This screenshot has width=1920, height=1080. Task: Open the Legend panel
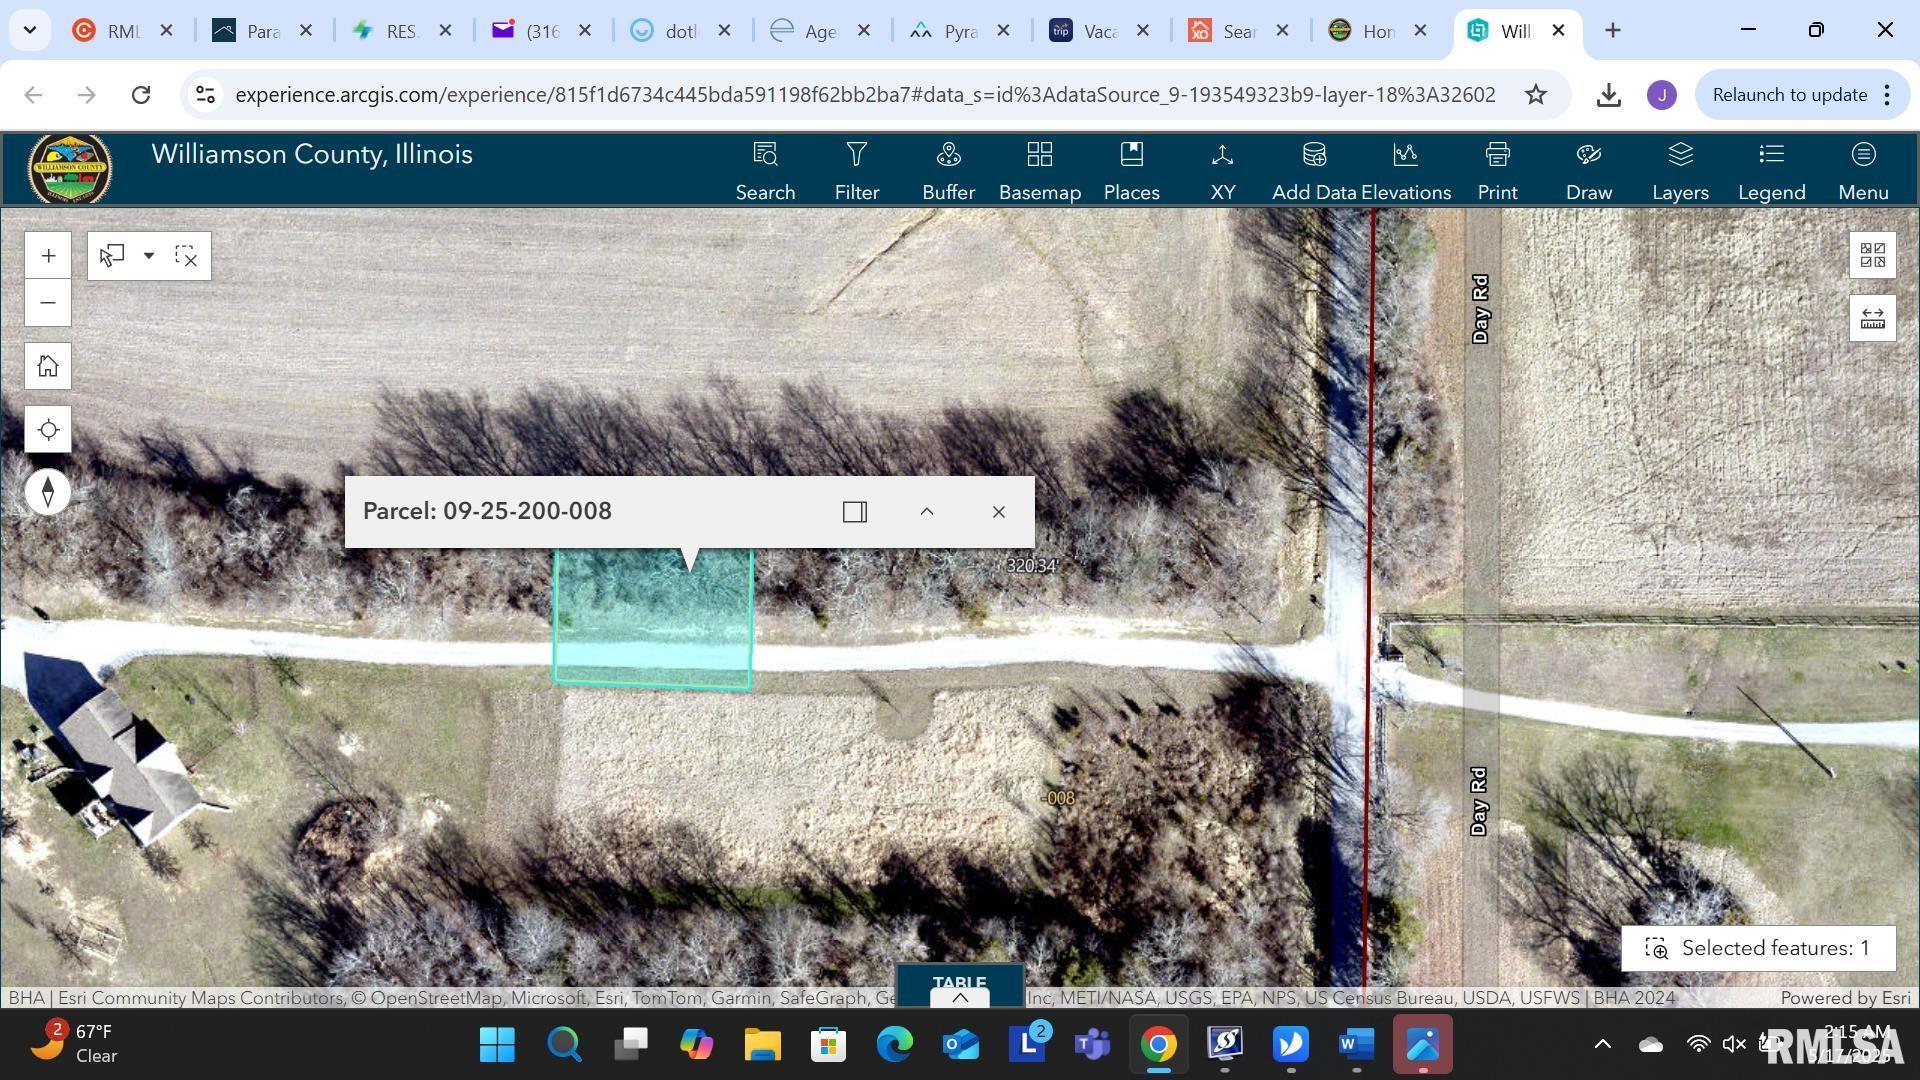pyautogui.click(x=1770, y=168)
